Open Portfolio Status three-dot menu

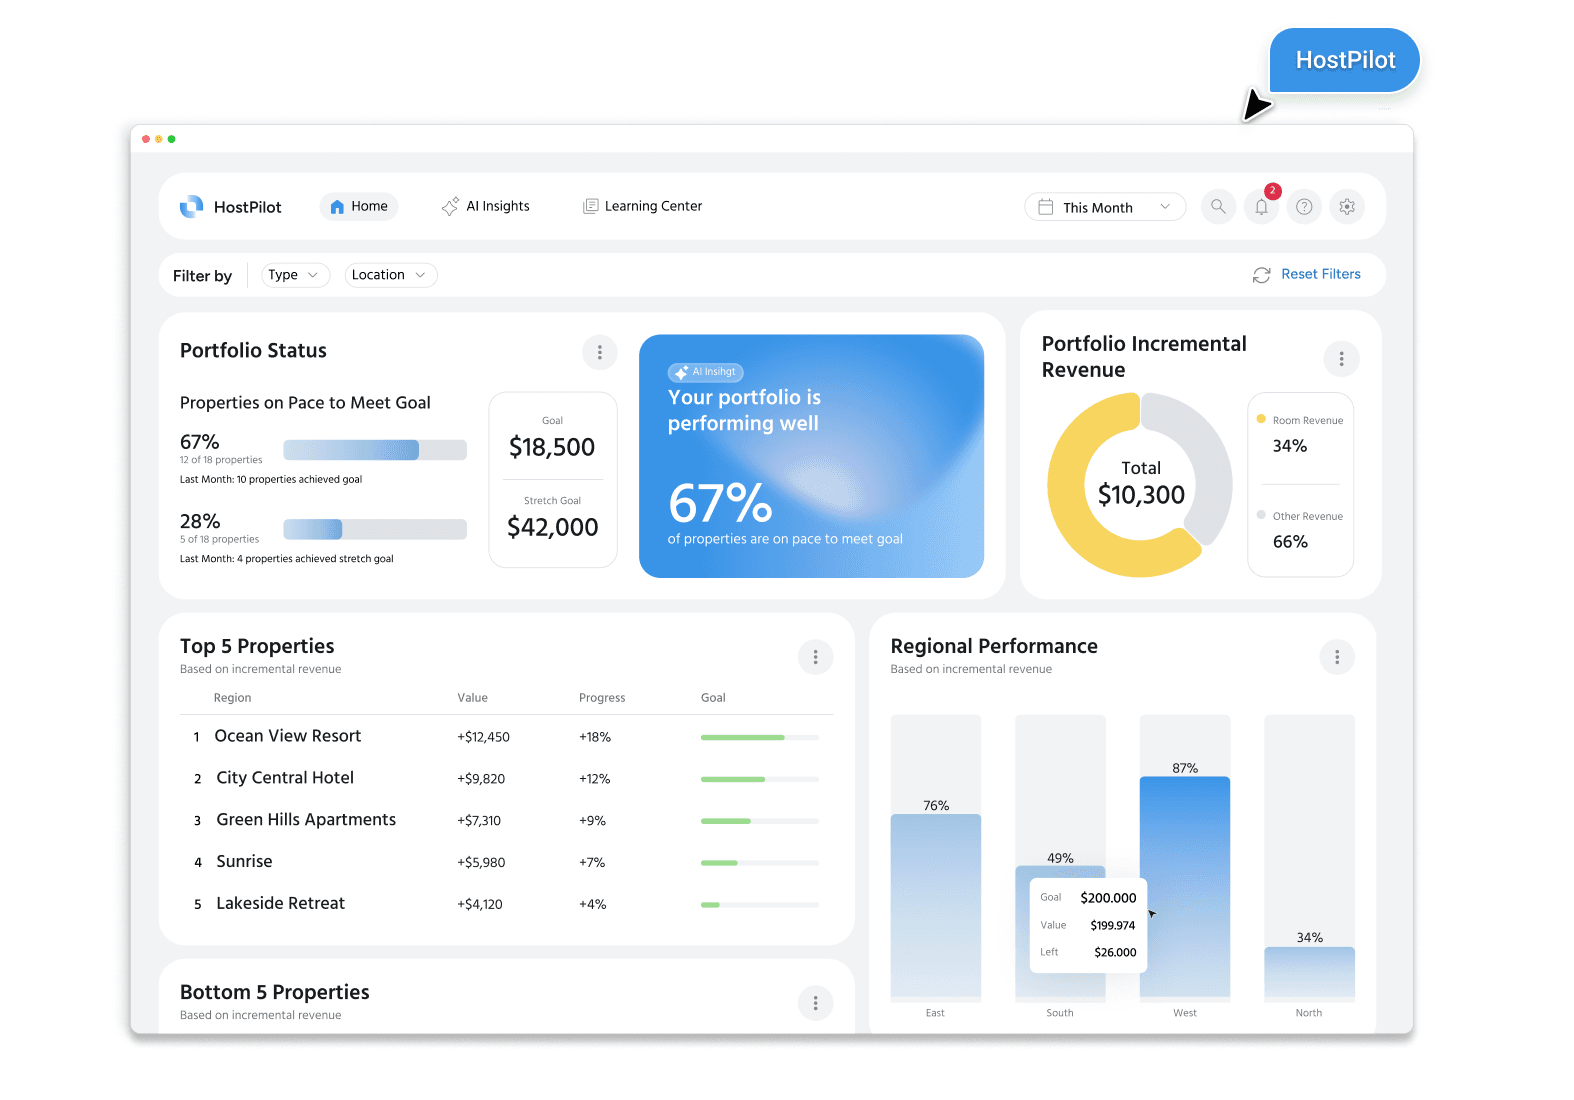point(600,352)
